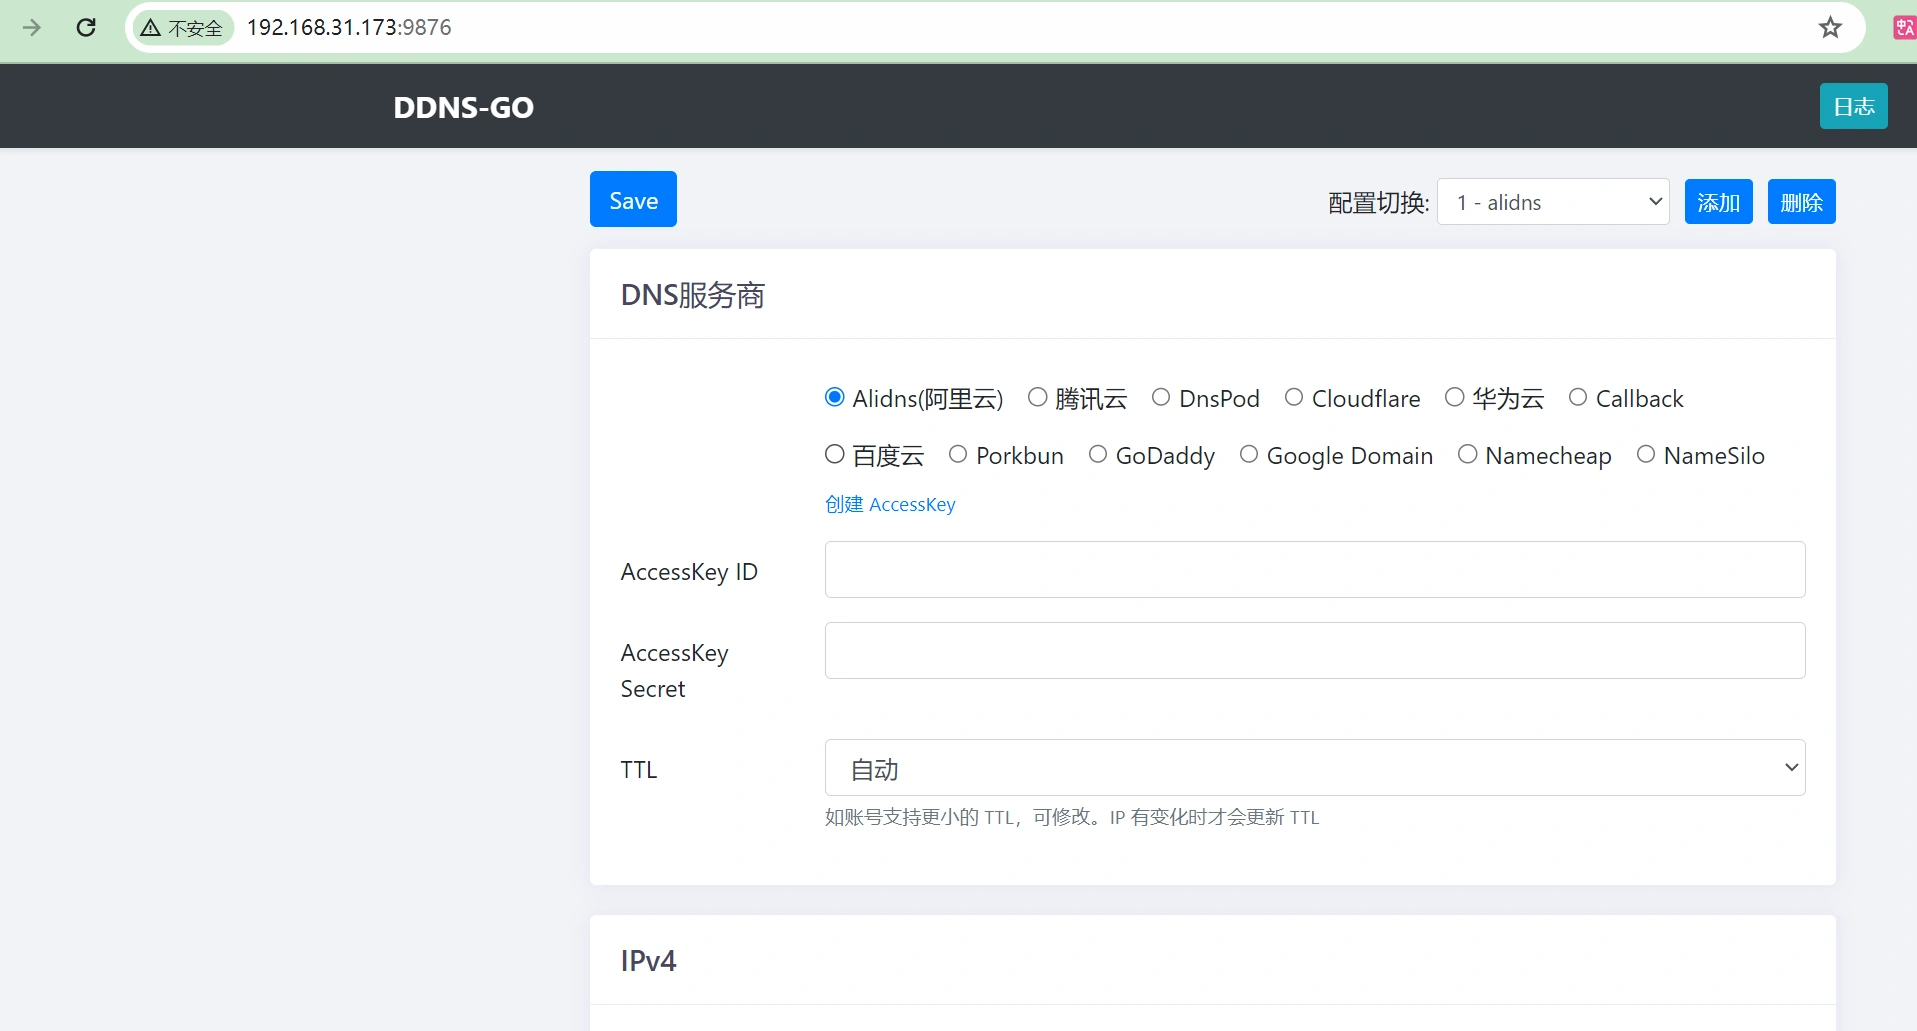Choose DnsPod as the DNS provider
This screenshot has width=1917, height=1031.
coord(1161,398)
